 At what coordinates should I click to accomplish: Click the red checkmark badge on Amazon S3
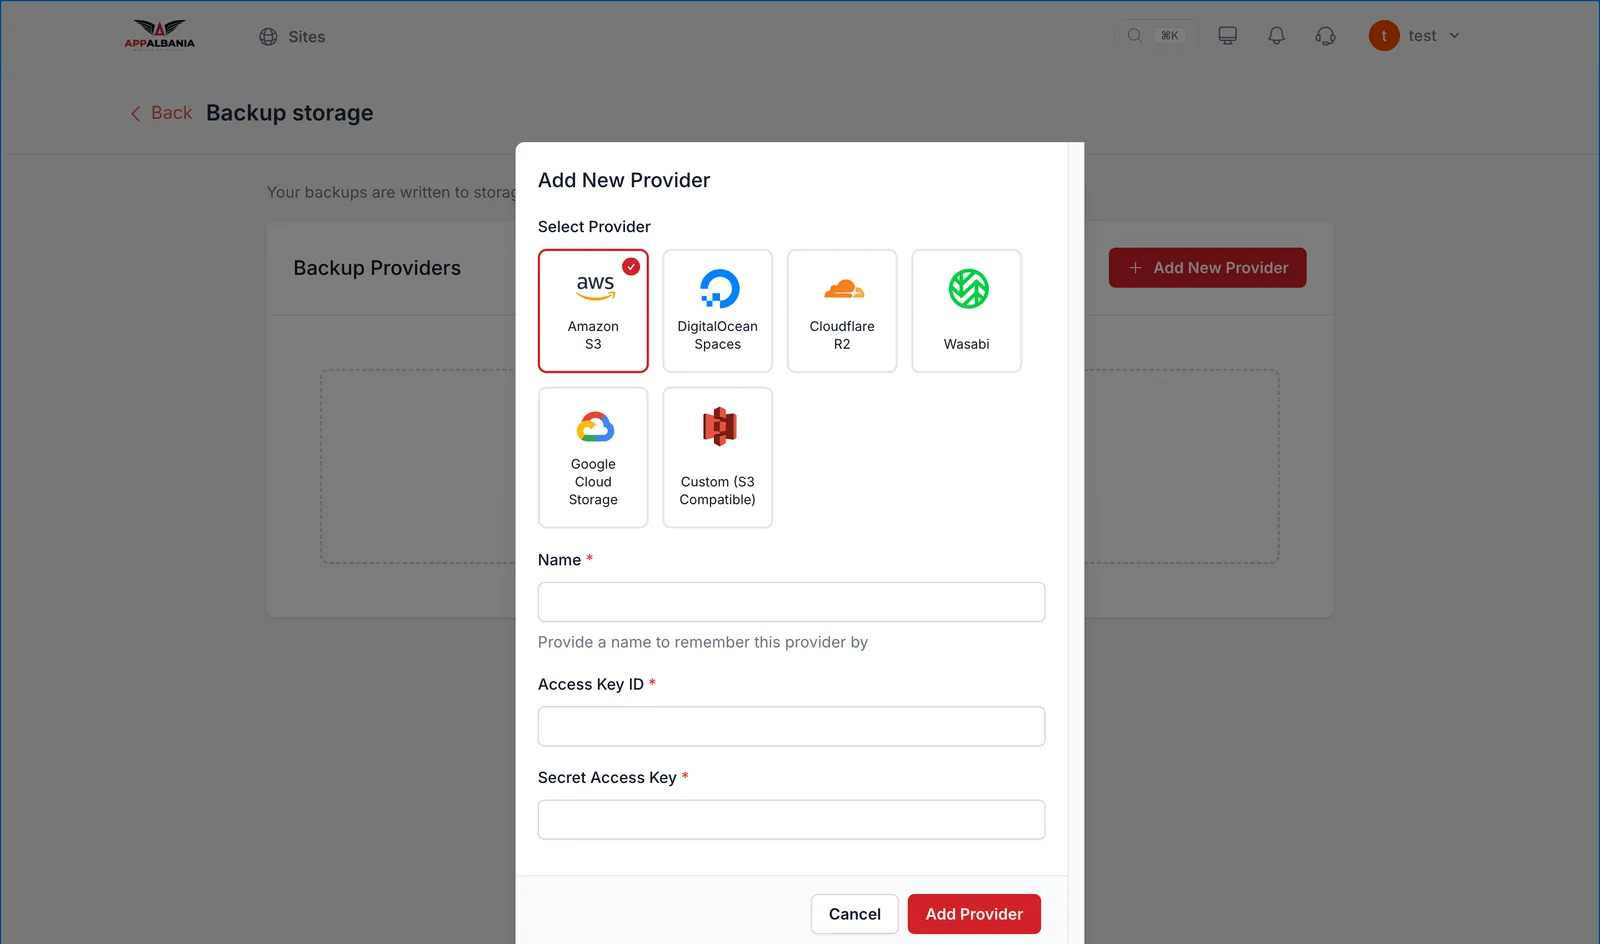(631, 266)
